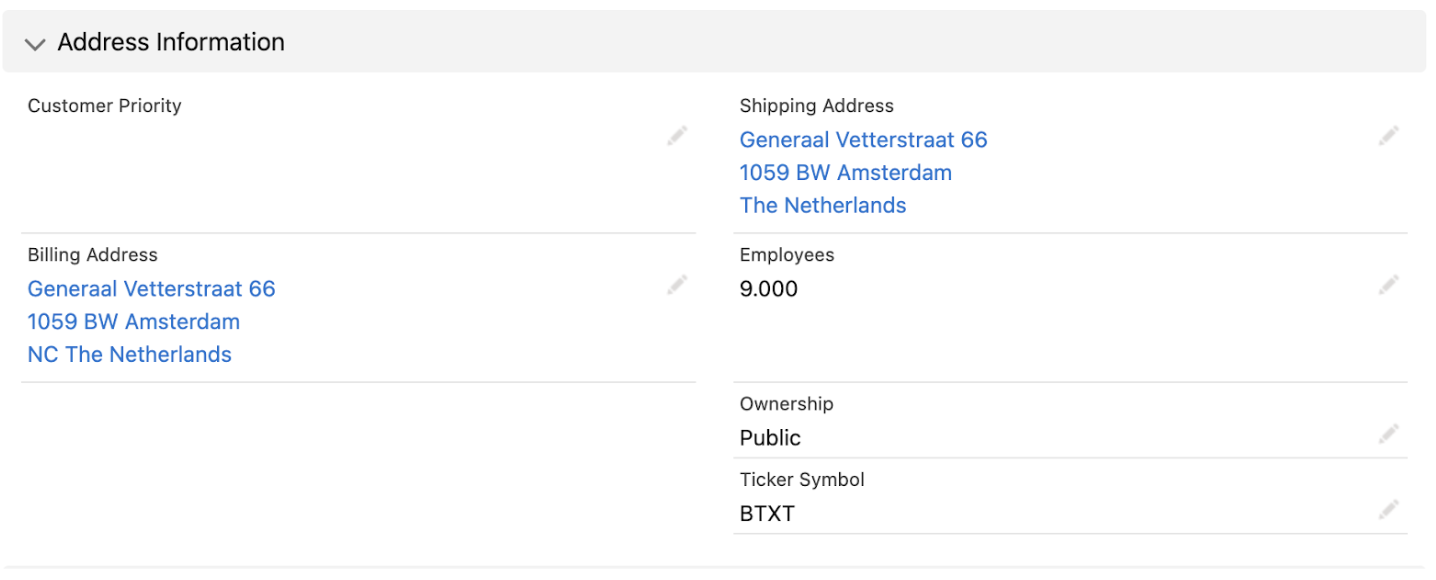Collapse the Address Information section chevron
1436x580 pixels.
click(x=36, y=44)
